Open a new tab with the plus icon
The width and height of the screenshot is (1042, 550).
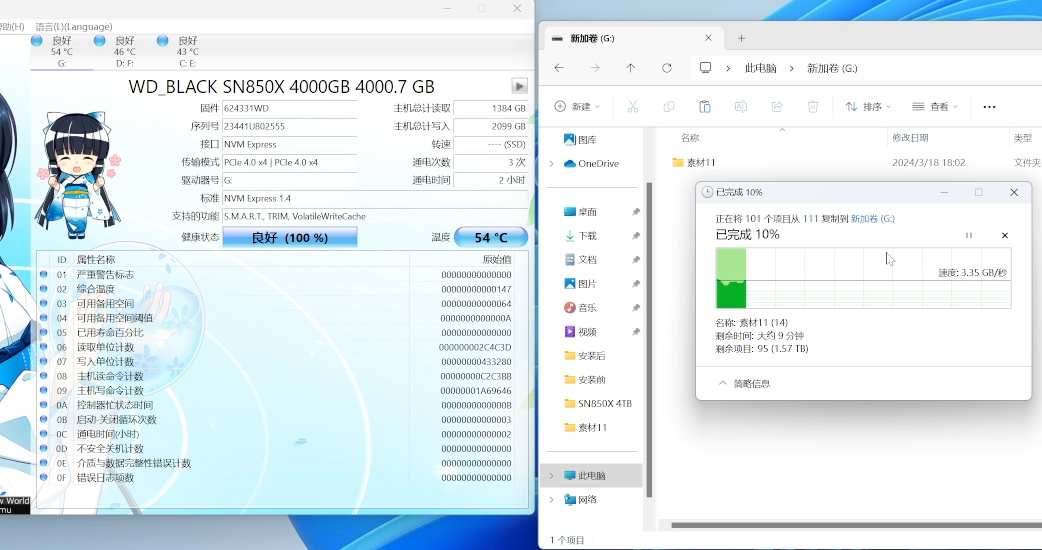point(741,39)
